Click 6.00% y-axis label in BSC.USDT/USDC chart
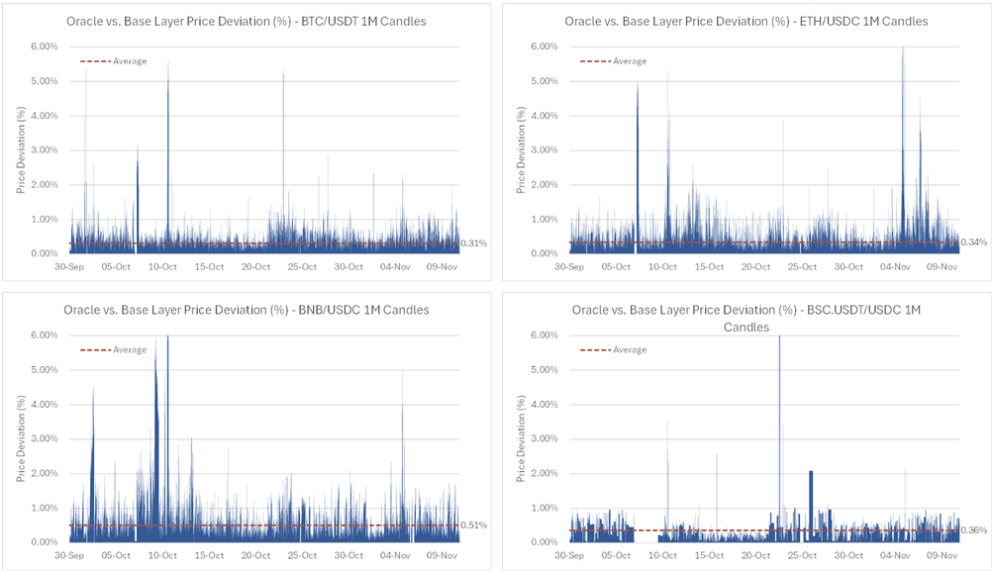The width and height of the screenshot is (993, 573). (539, 335)
